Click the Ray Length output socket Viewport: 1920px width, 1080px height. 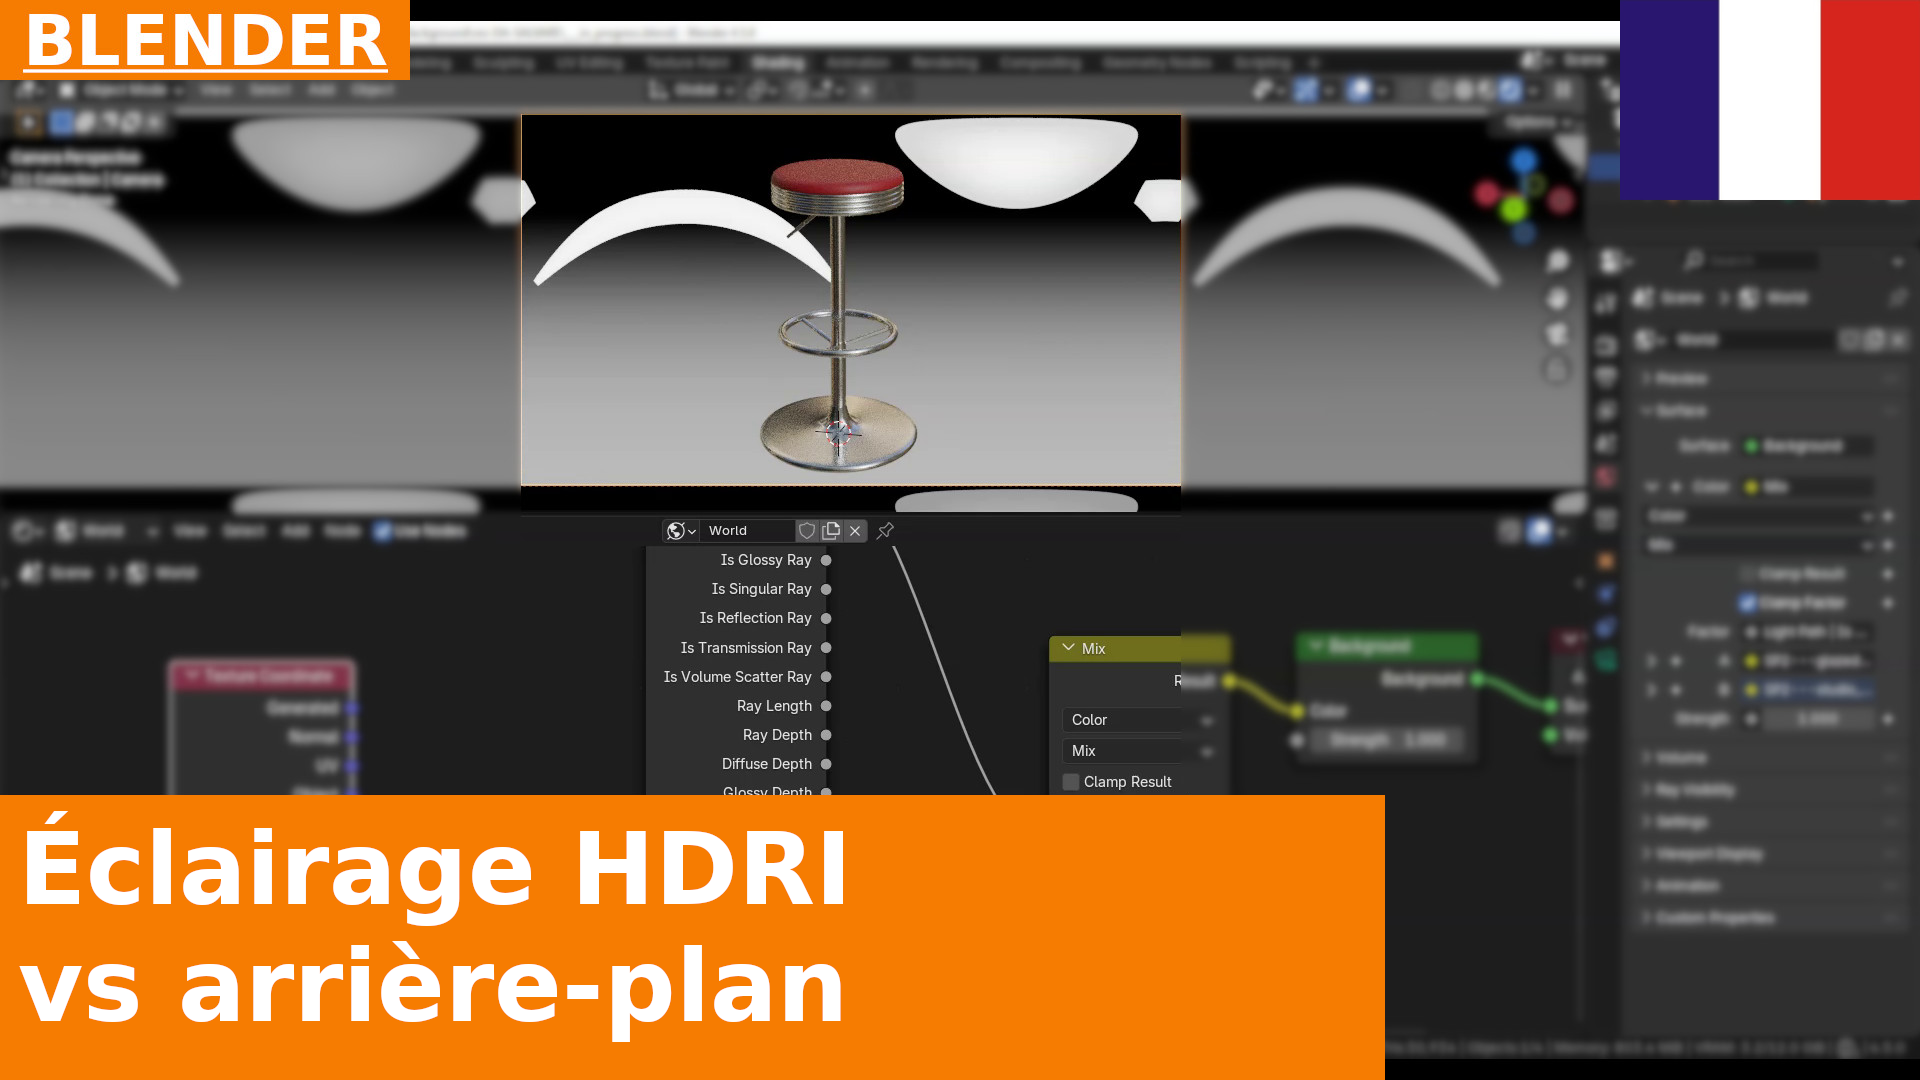(826, 706)
